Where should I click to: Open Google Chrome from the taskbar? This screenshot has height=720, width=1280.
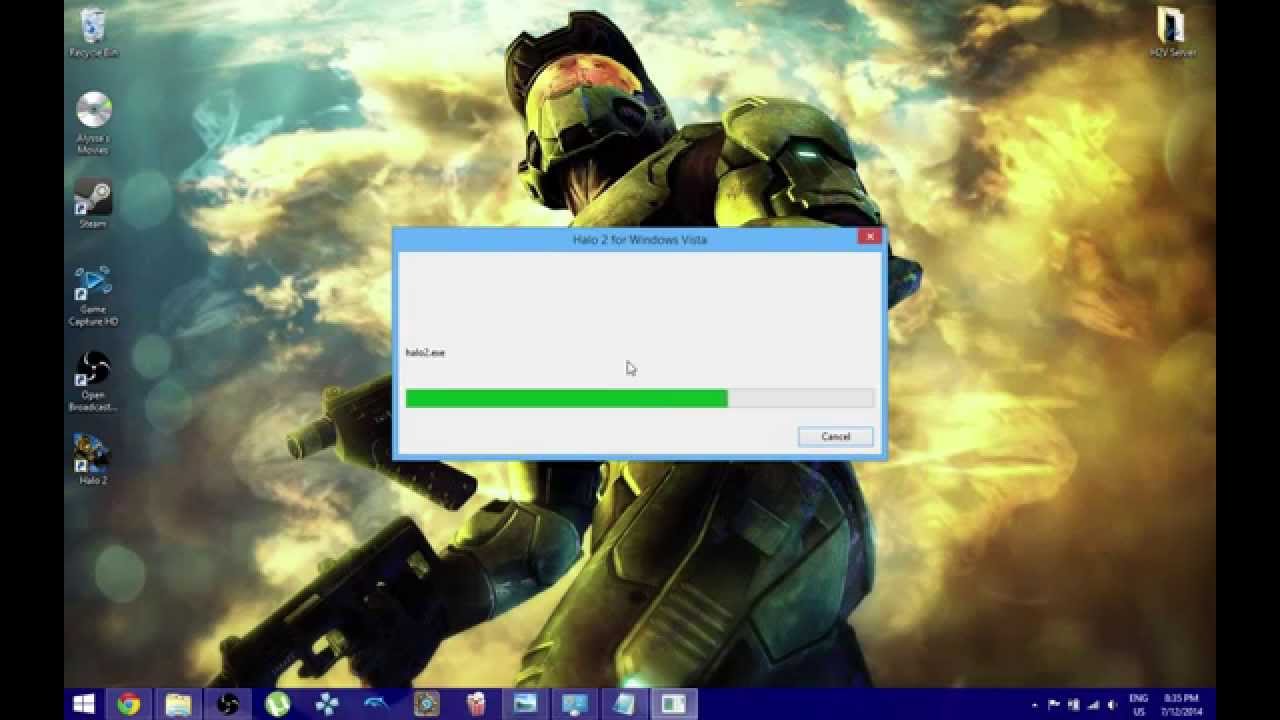pyautogui.click(x=128, y=704)
